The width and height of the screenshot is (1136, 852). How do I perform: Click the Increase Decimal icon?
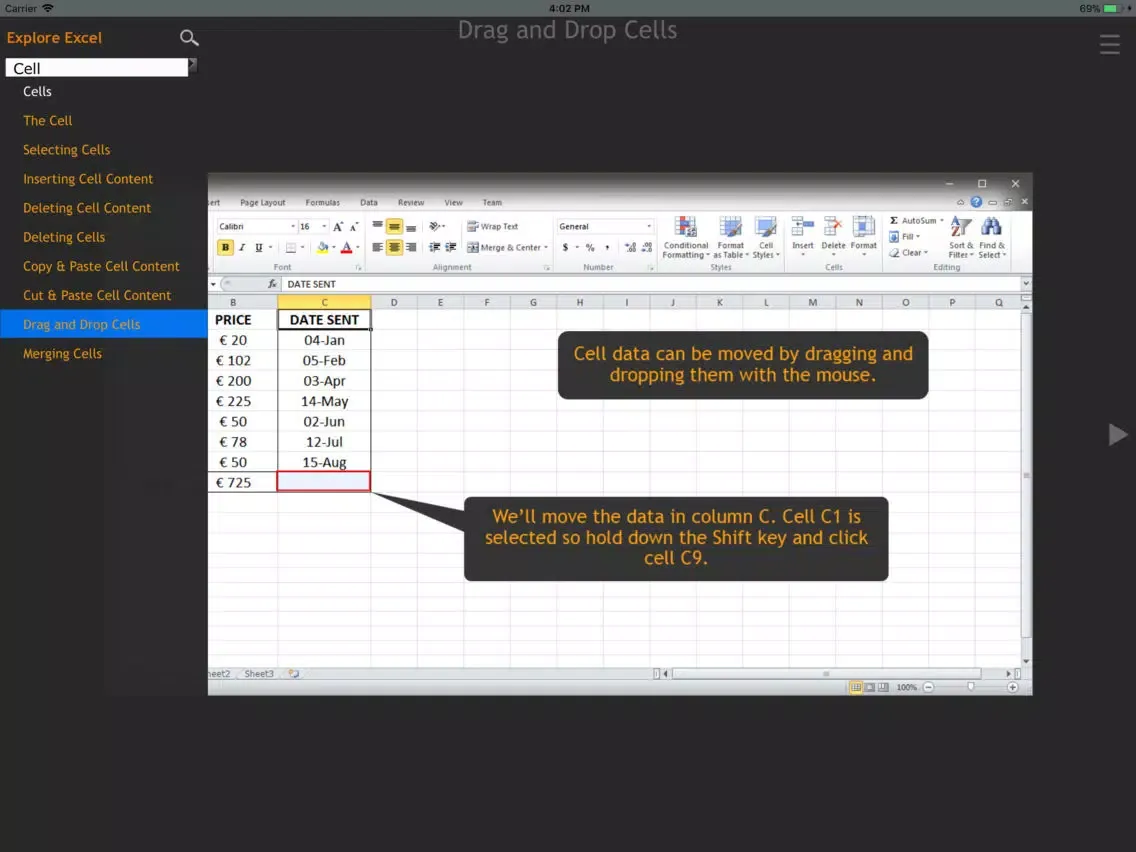point(630,247)
